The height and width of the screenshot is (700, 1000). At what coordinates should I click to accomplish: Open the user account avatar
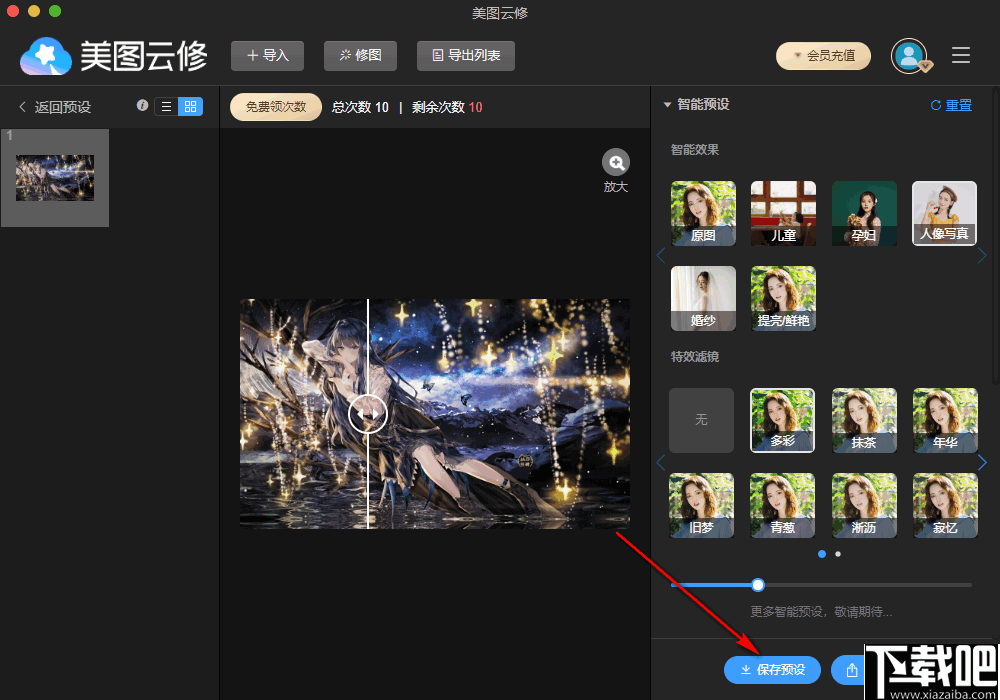point(909,56)
